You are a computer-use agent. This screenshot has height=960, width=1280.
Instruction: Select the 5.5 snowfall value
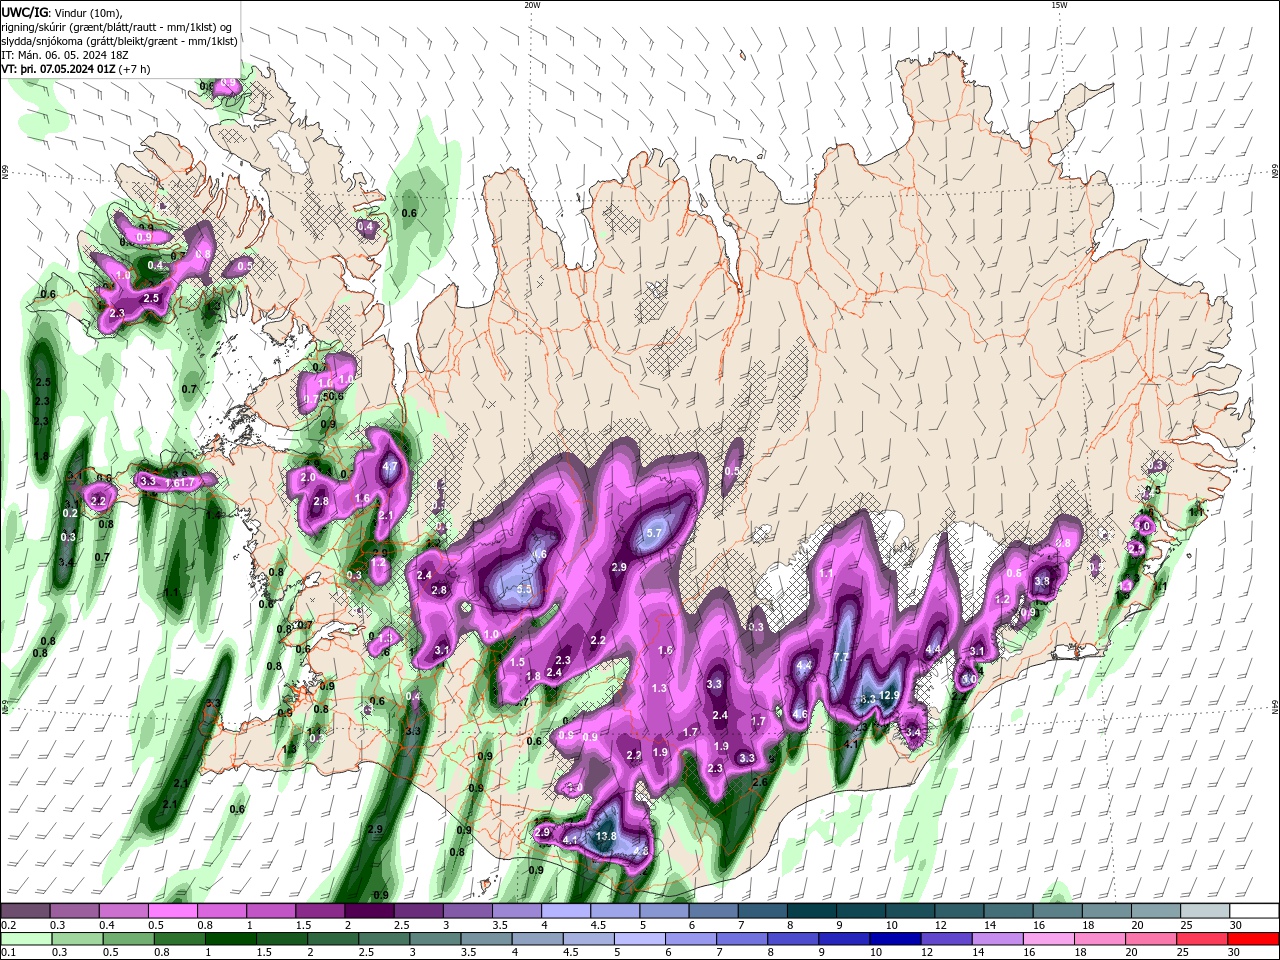pyautogui.click(x=524, y=591)
